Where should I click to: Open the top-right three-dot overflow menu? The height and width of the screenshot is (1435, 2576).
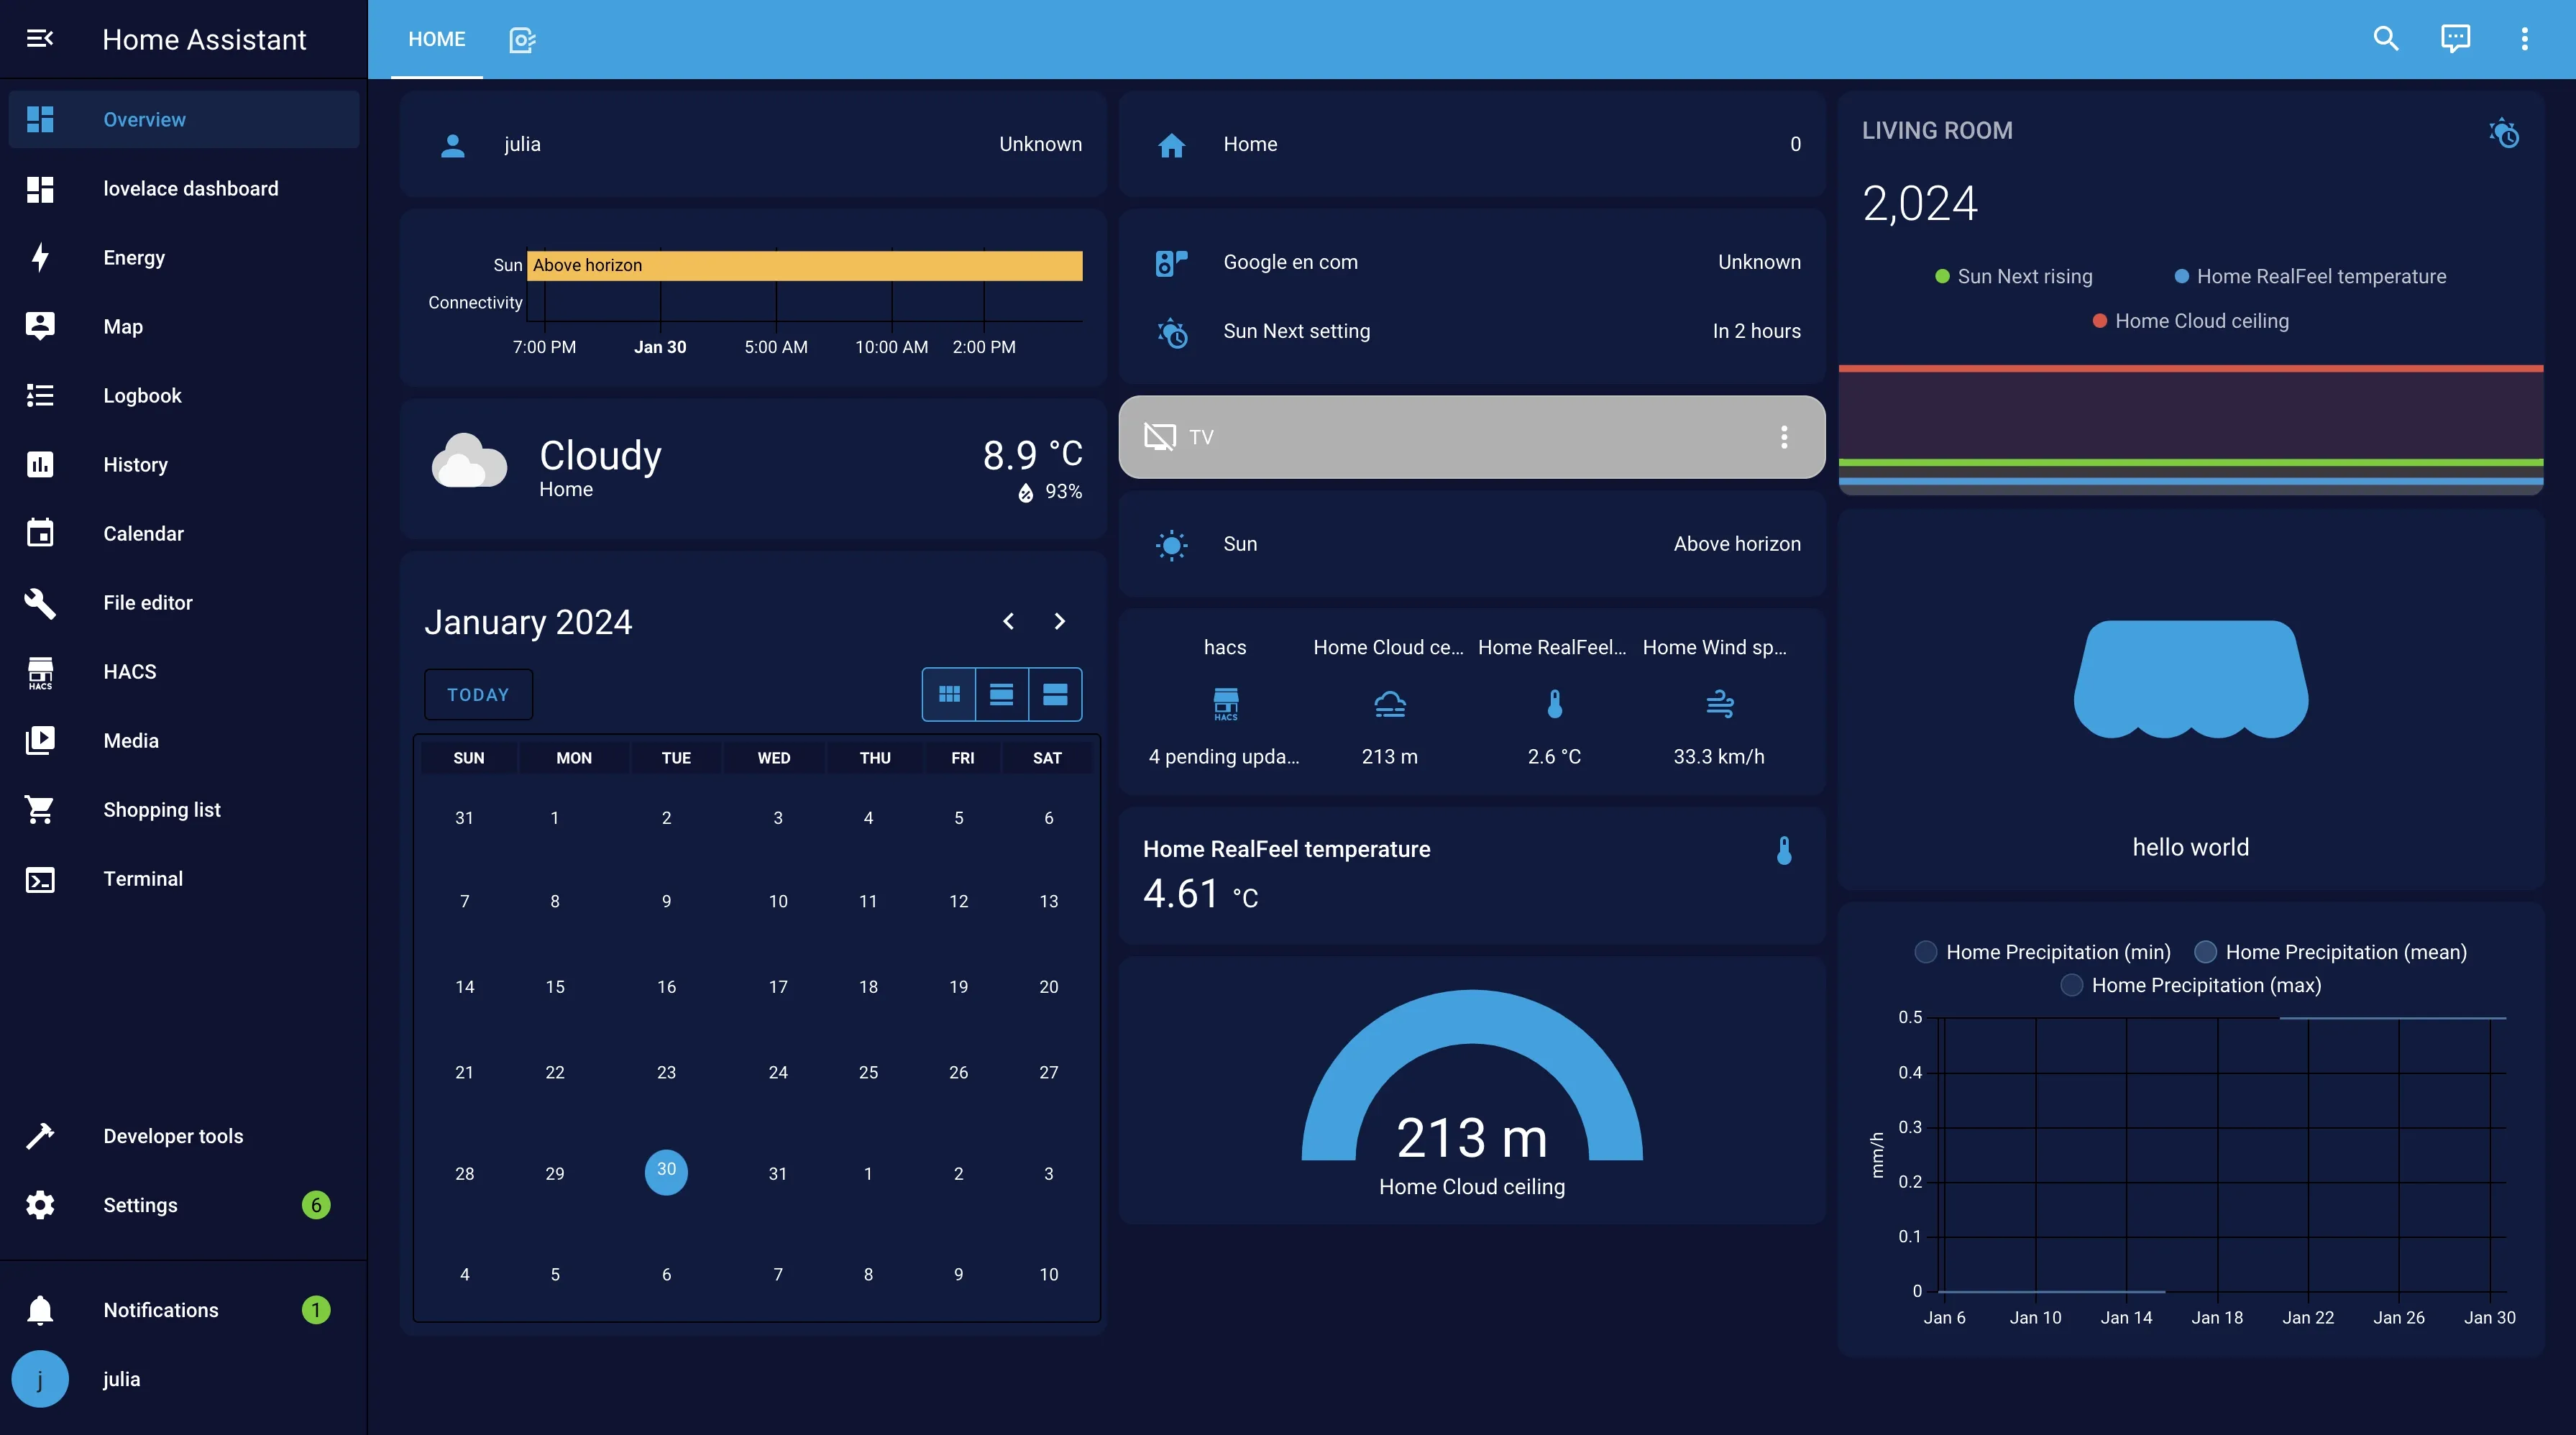2524,39
